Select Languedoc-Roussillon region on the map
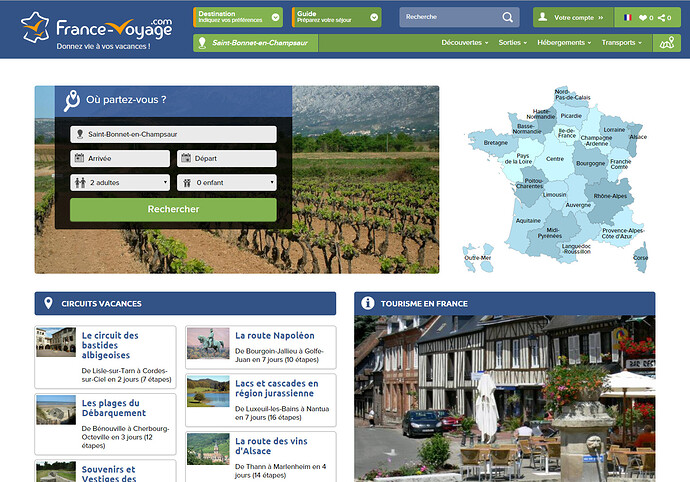Screen dimensions: 690x482 [577, 249]
